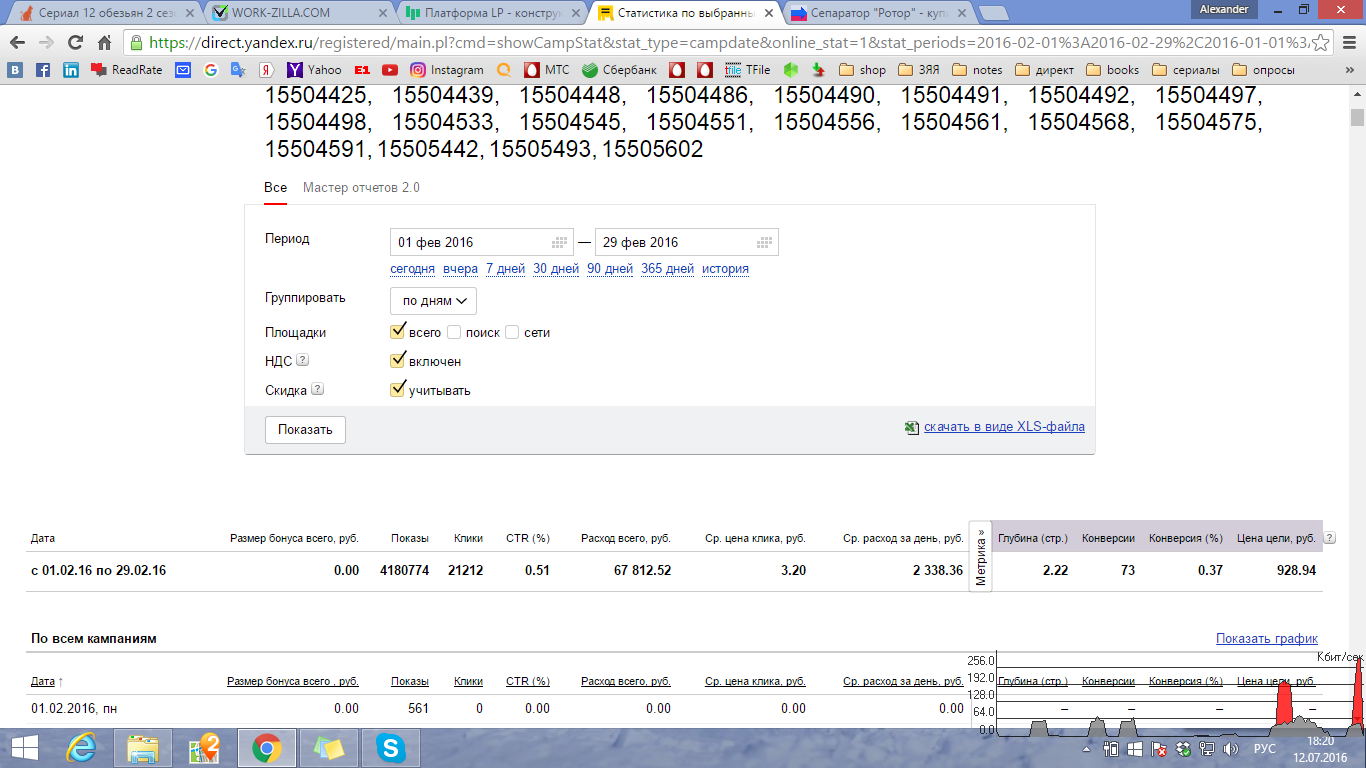Screen dimensions: 1366x768
Task: Open the 'по дням' grouping dropdown
Action: [433, 301]
